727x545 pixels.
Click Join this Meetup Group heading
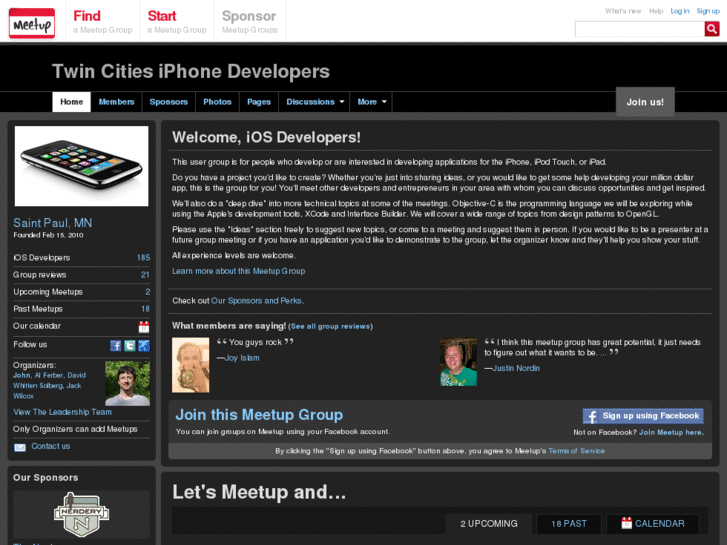tap(259, 415)
